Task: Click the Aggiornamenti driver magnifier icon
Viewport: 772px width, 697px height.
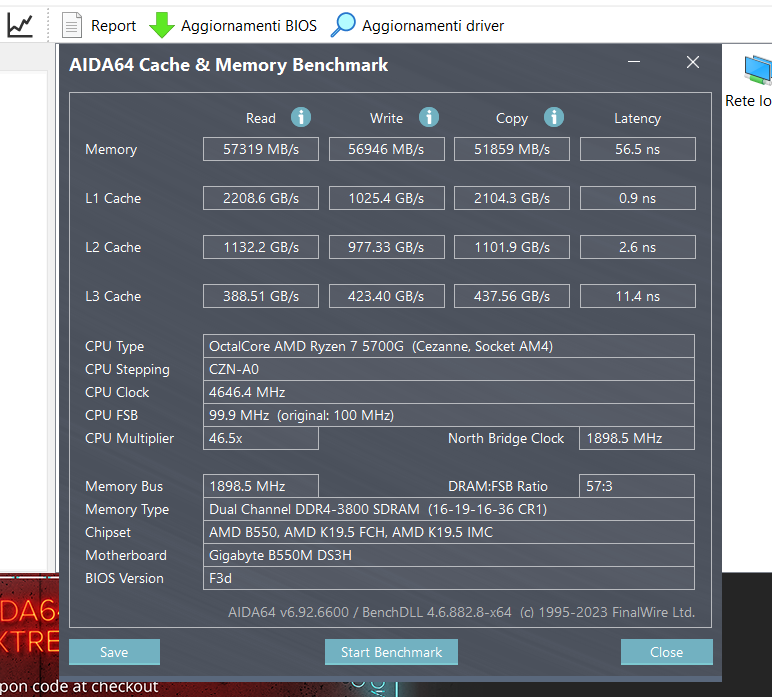Action: 343,25
